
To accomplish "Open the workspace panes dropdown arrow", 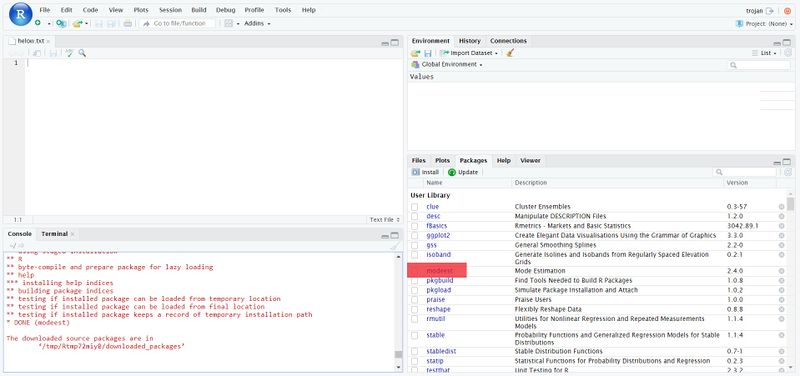I will (x=238, y=23).
